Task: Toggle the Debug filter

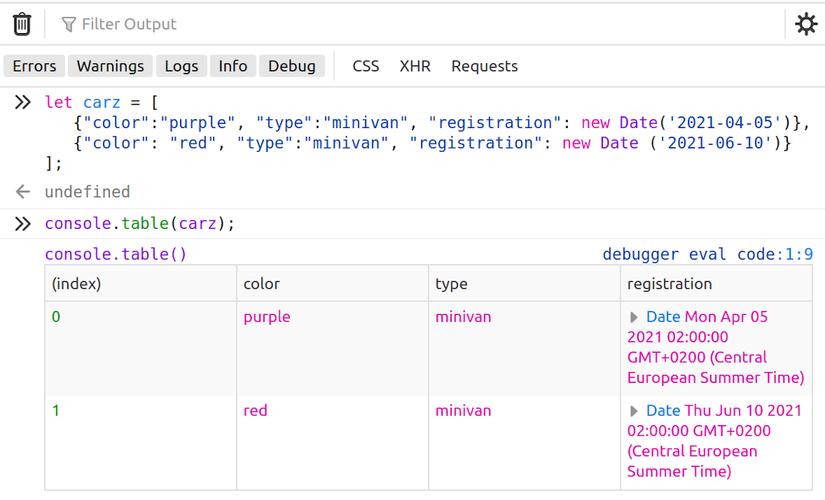Action: click(x=292, y=66)
